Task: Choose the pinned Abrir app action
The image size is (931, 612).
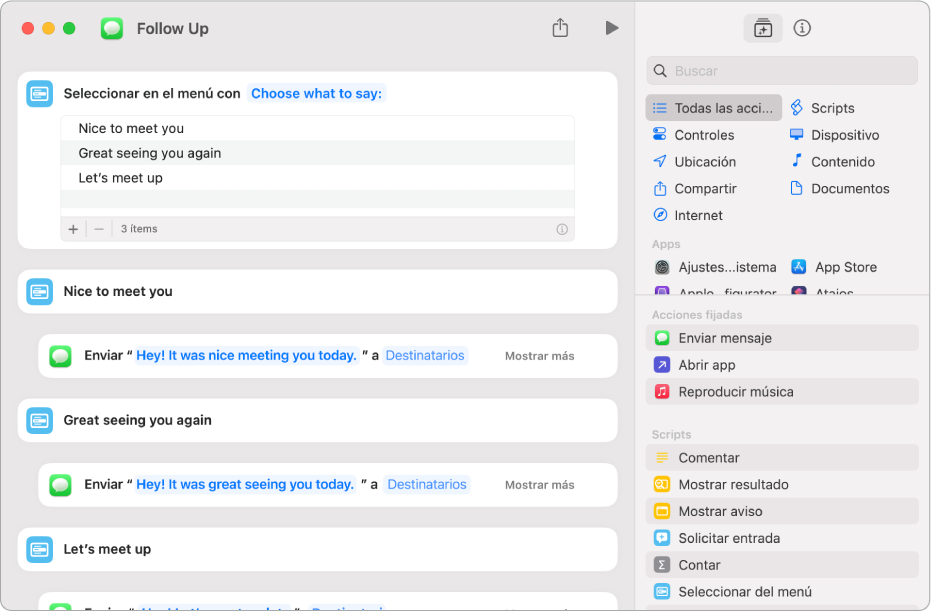Action: click(782, 365)
